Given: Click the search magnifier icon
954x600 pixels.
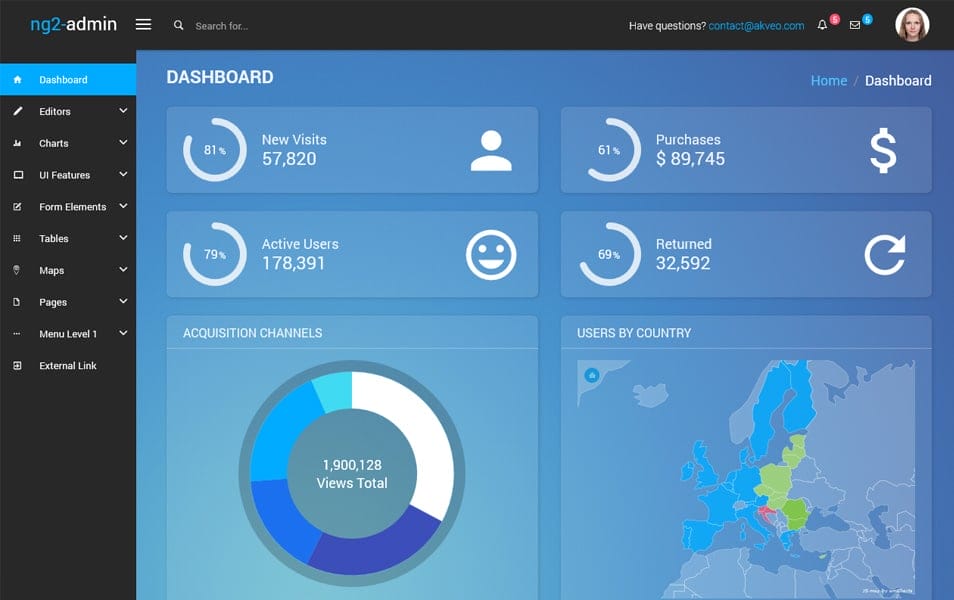Looking at the screenshot, I should point(179,26).
